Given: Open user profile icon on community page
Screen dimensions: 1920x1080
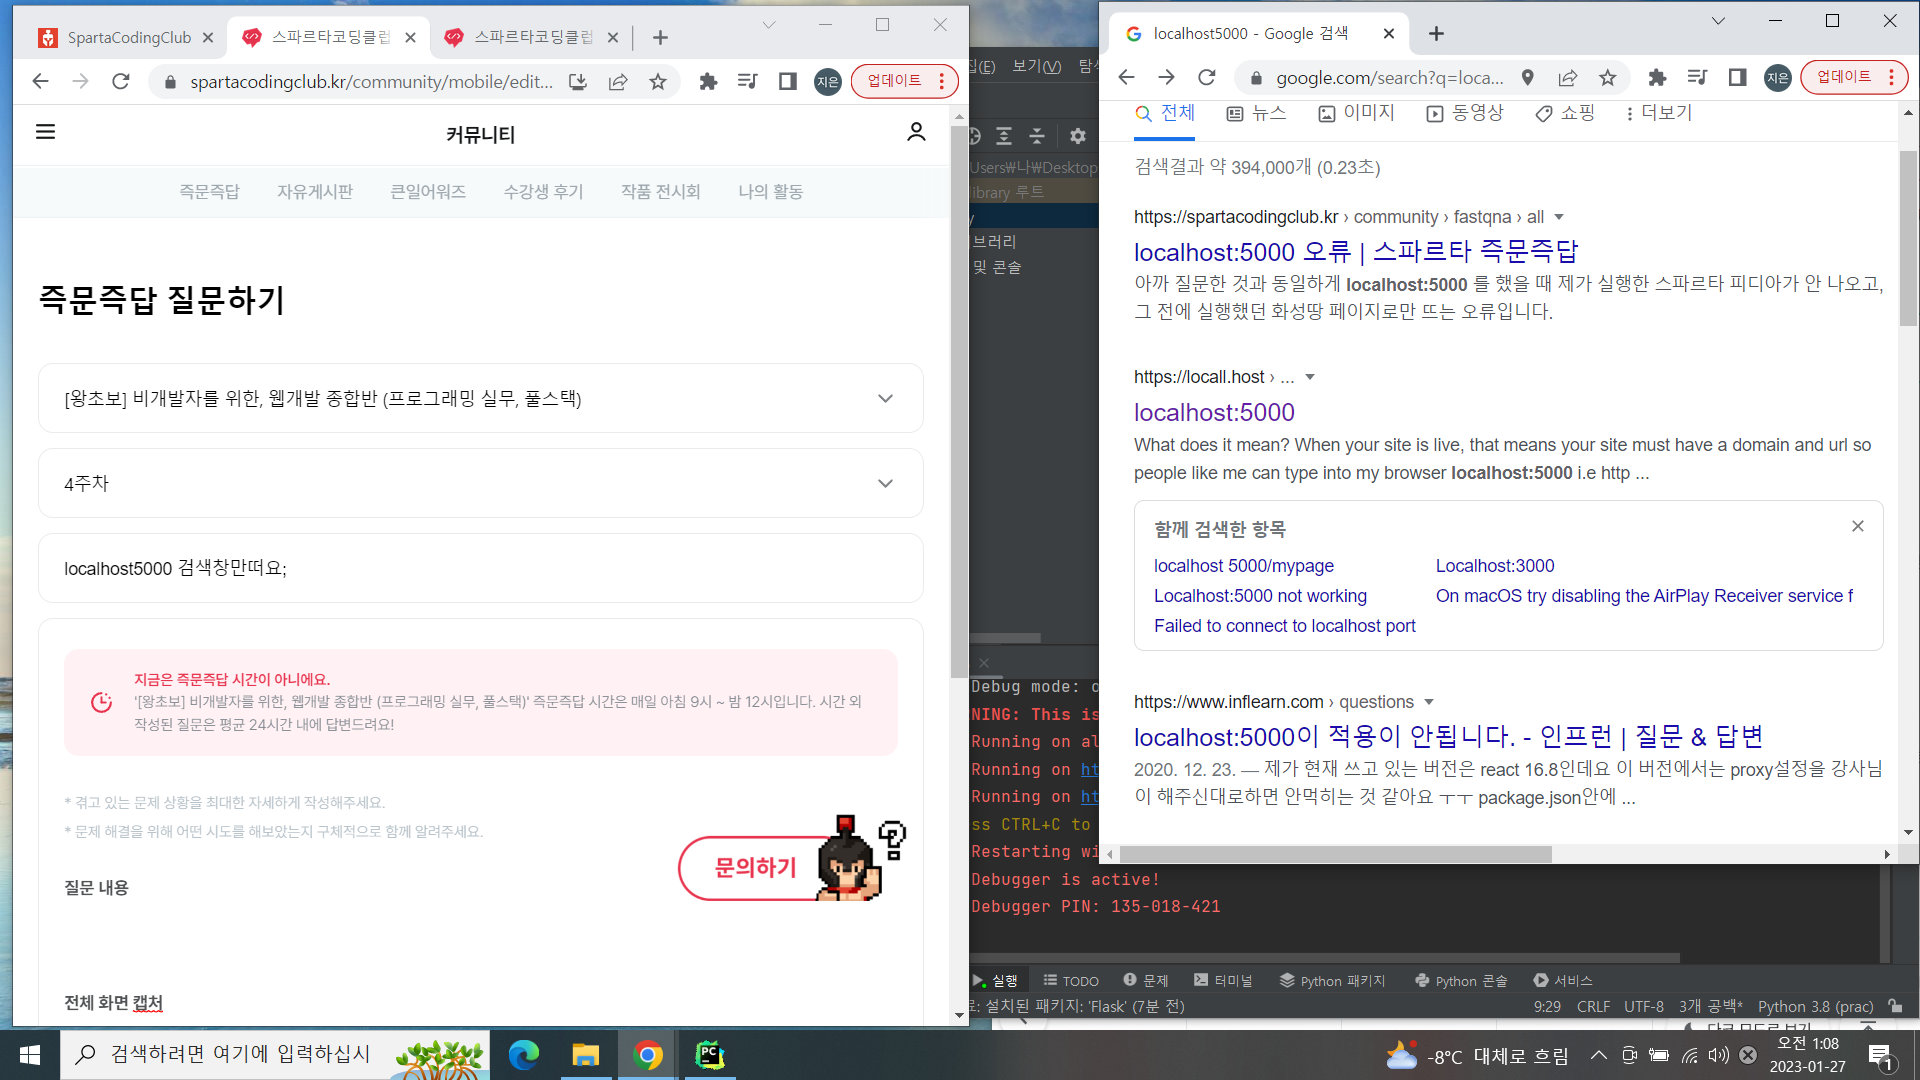Looking at the screenshot, I should [x=915, y=132].
